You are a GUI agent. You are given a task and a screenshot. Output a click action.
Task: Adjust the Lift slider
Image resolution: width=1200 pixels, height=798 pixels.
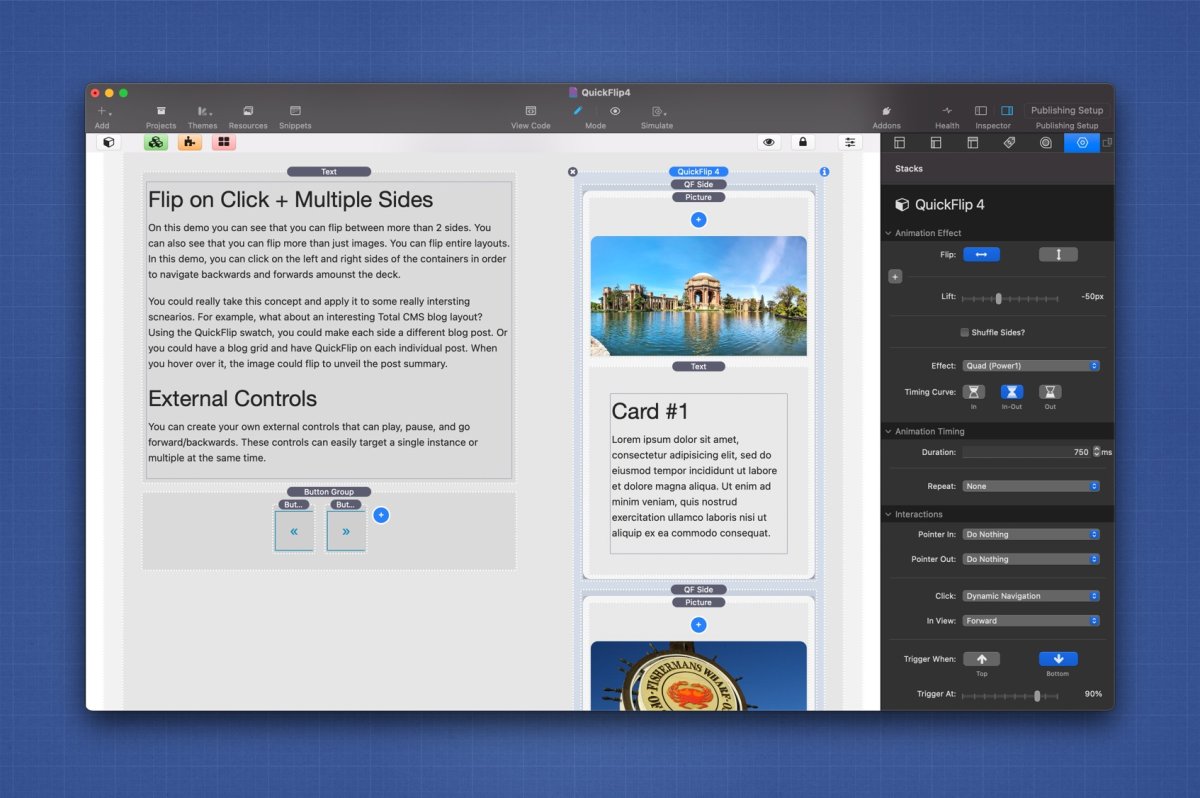998,298
